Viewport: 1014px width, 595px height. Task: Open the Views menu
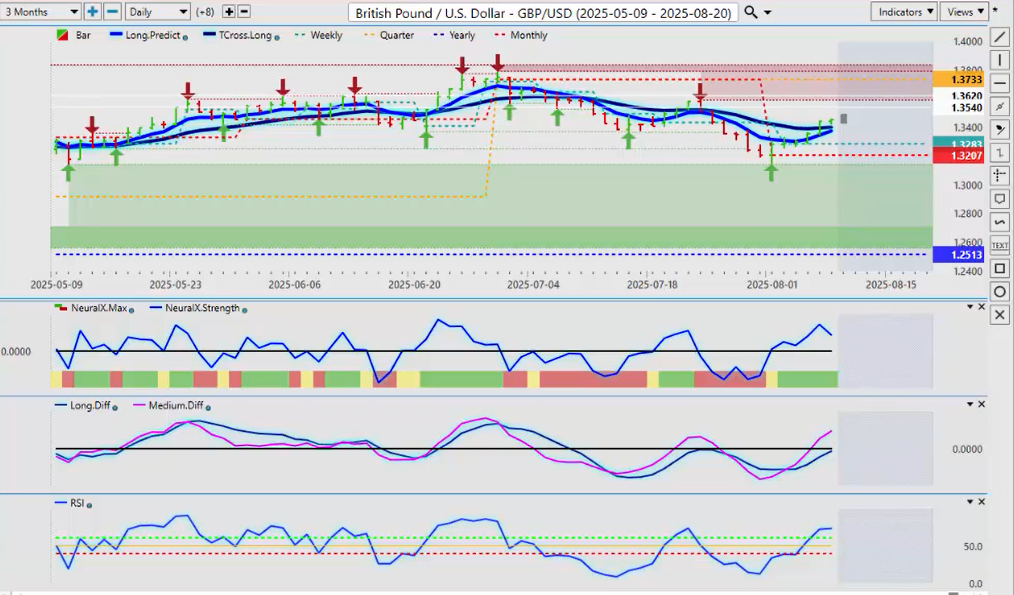tap(965, 12)
